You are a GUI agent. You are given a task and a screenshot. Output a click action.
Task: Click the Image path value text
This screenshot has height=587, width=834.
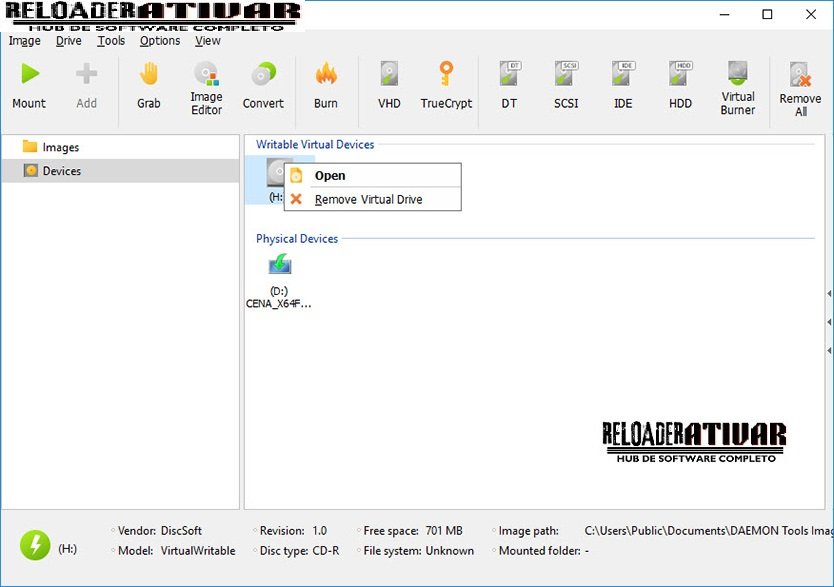(x=708, y=531)
